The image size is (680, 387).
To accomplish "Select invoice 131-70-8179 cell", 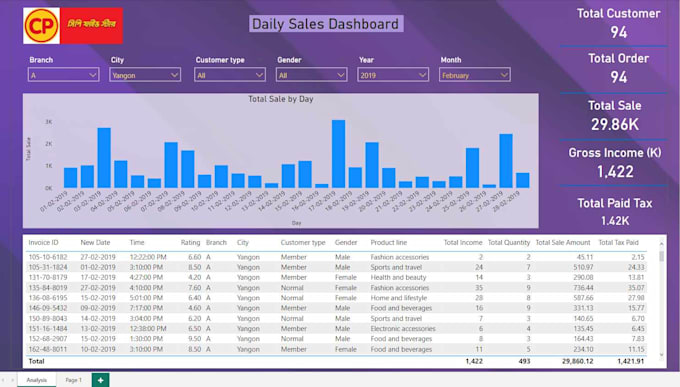I will pos(48,278).
